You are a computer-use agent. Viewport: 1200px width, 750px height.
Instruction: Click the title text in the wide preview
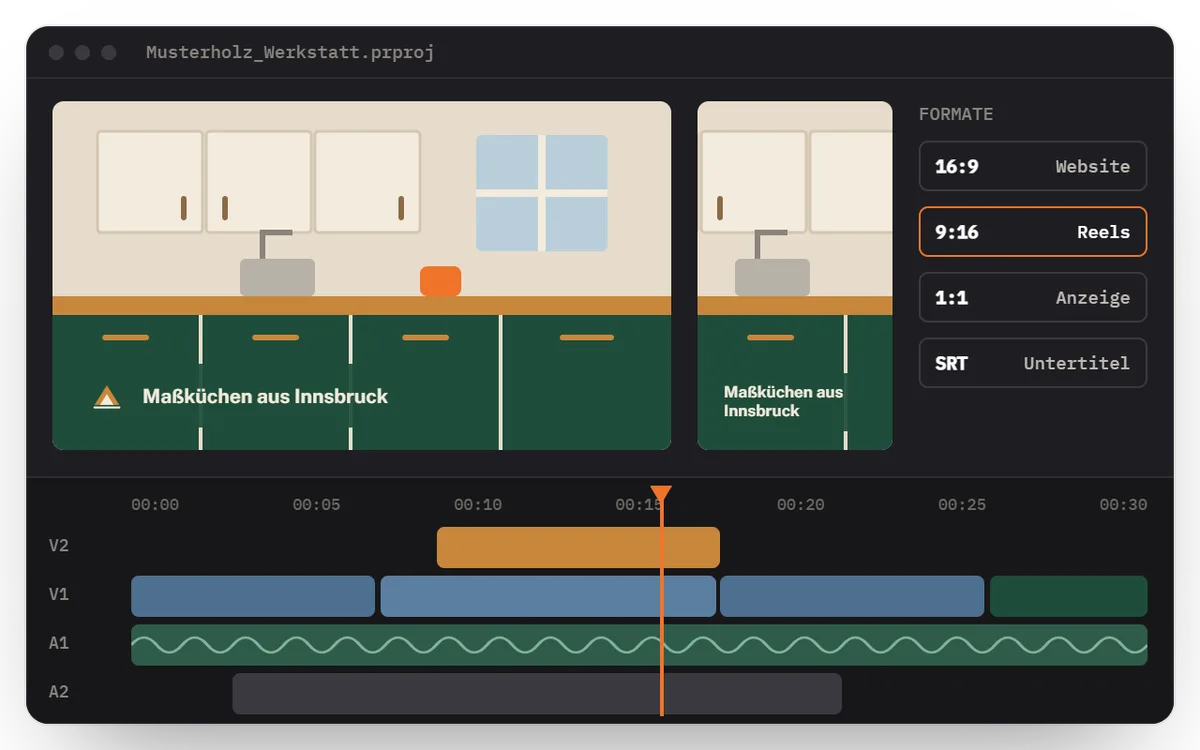(265, 396)
